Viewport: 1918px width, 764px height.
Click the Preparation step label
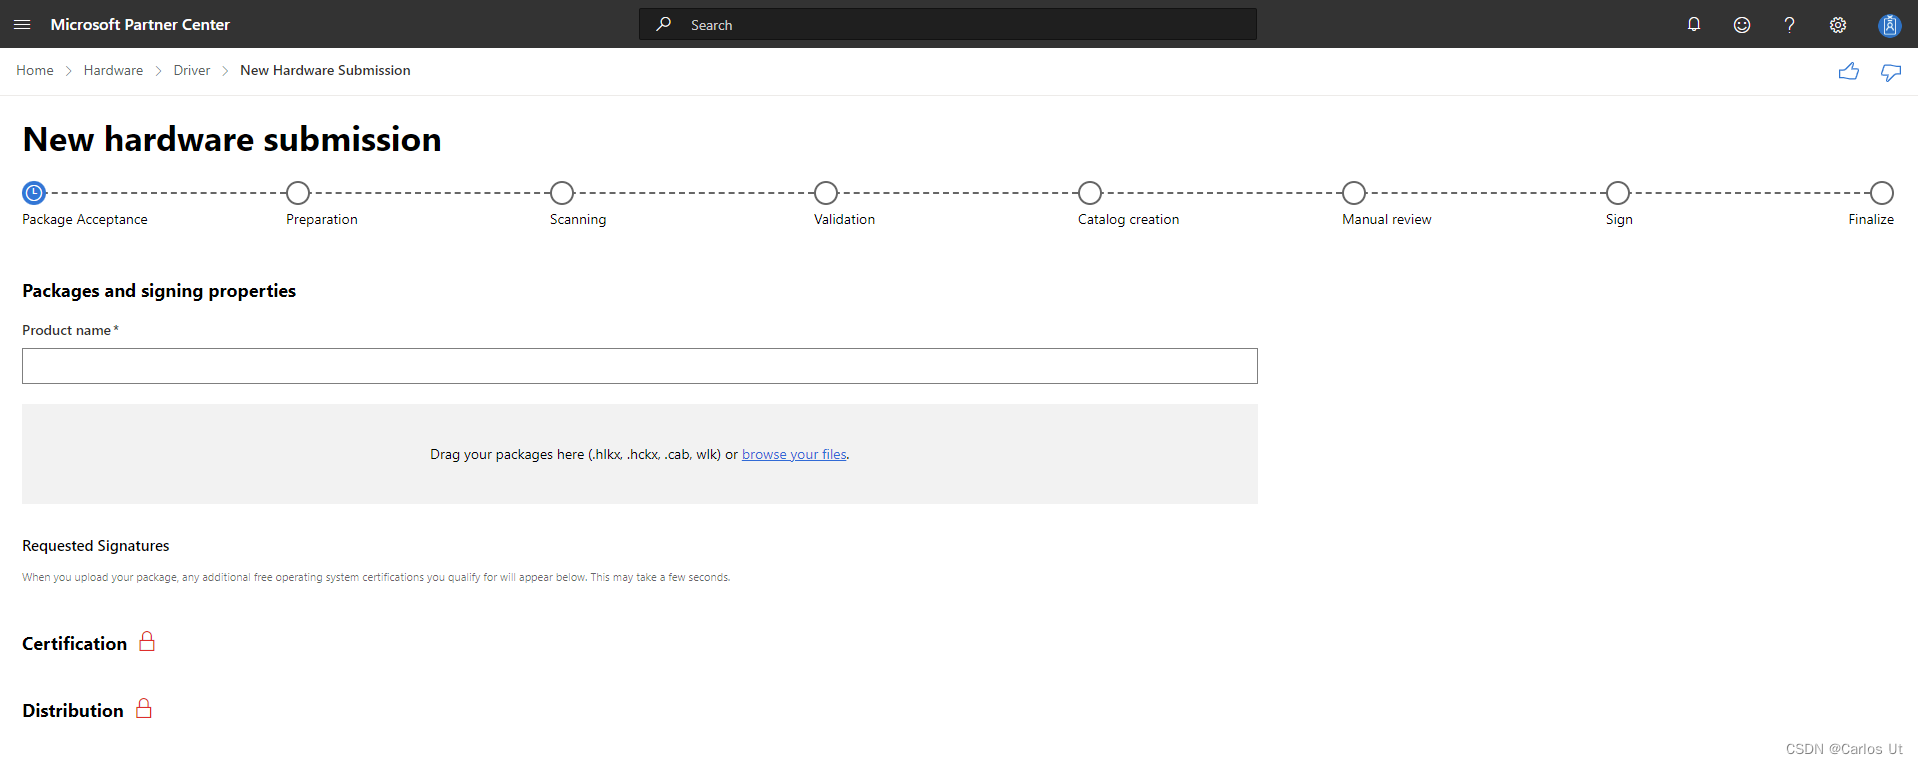point(322,219)
